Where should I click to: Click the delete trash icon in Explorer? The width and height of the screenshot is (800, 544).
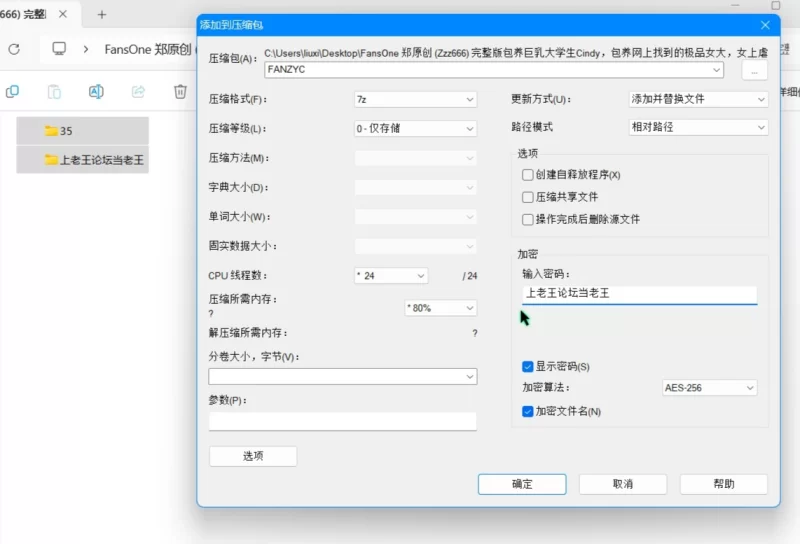180,92
